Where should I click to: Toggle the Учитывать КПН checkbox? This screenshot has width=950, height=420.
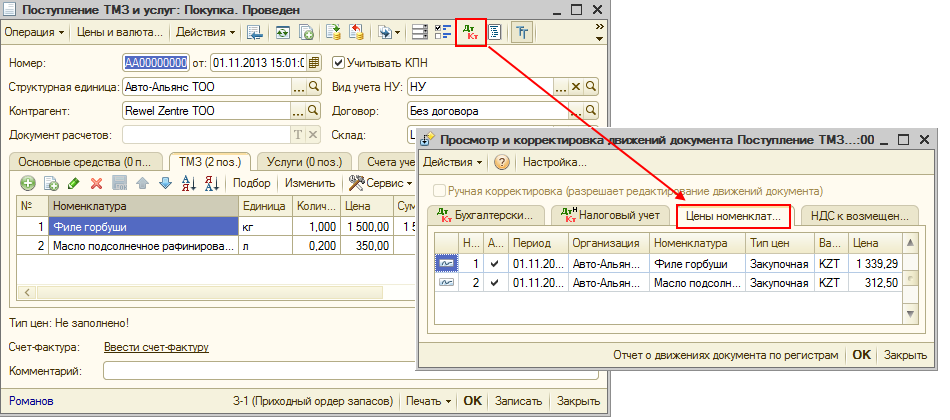[x=338, y=63]
